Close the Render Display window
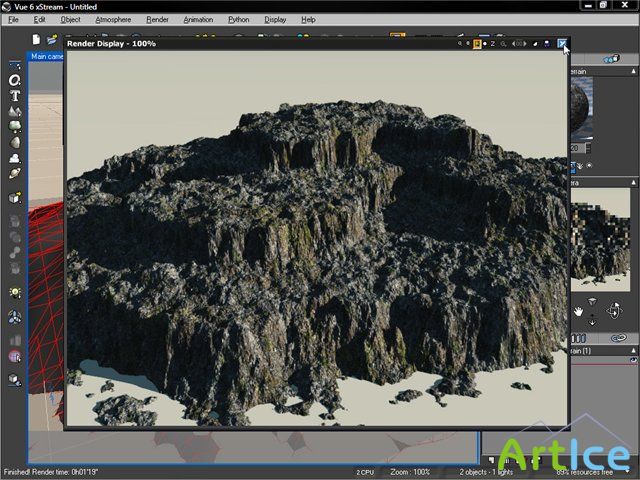Image resolution: width=640 pixels, height=480 pixels. tap(563, 44)
